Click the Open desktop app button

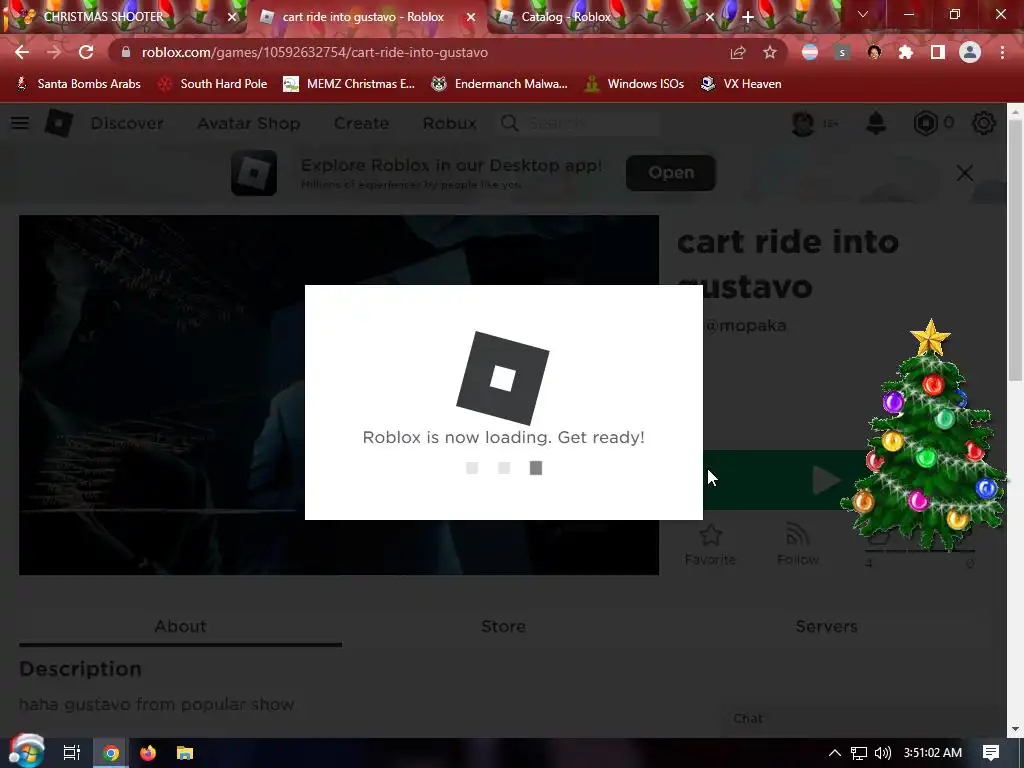671,172
